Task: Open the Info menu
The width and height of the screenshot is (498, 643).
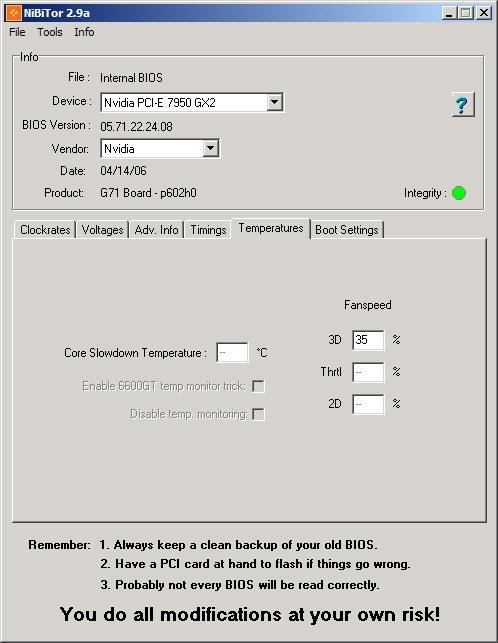Action: (x=84, y=32)
